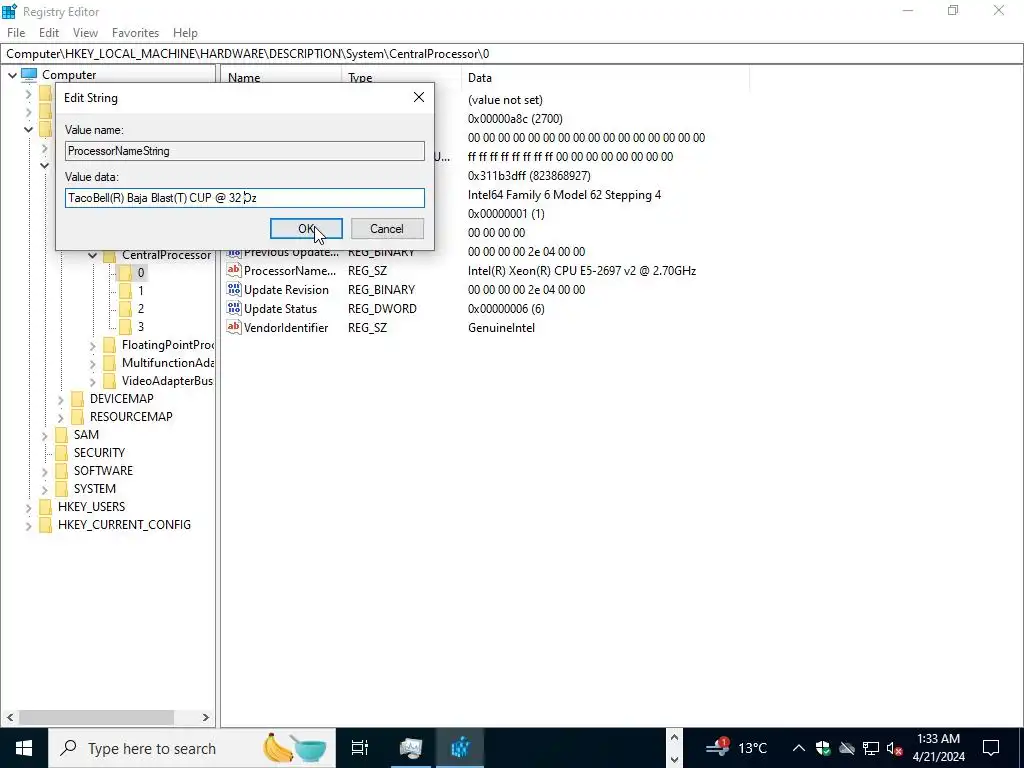Expand the HKEY_USERS hive

tap(29, 507)
